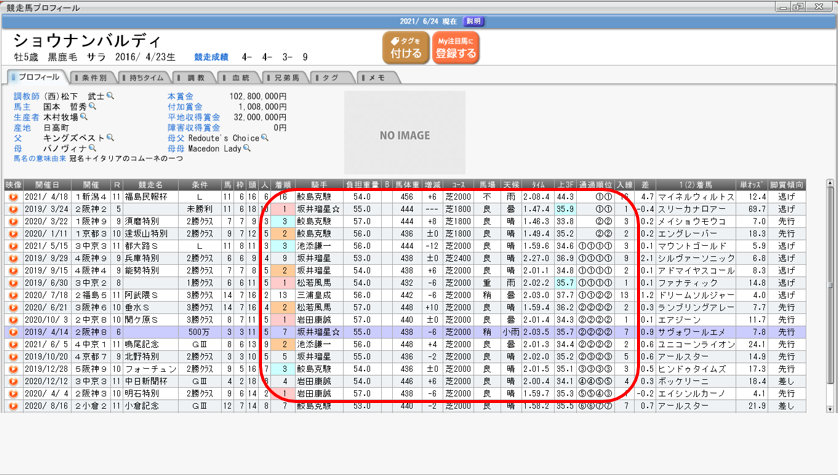Open 競走成績 race record link

click(216, 58)
